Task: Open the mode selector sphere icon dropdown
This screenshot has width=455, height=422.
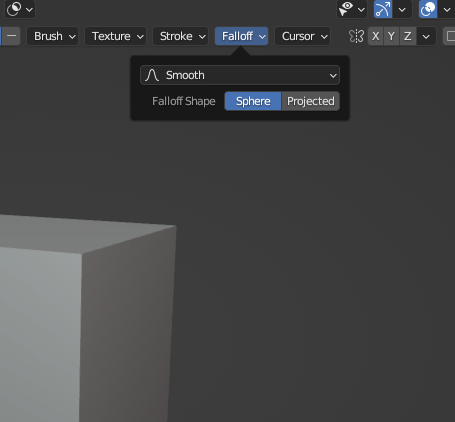Action: click(x=20, y=9)
